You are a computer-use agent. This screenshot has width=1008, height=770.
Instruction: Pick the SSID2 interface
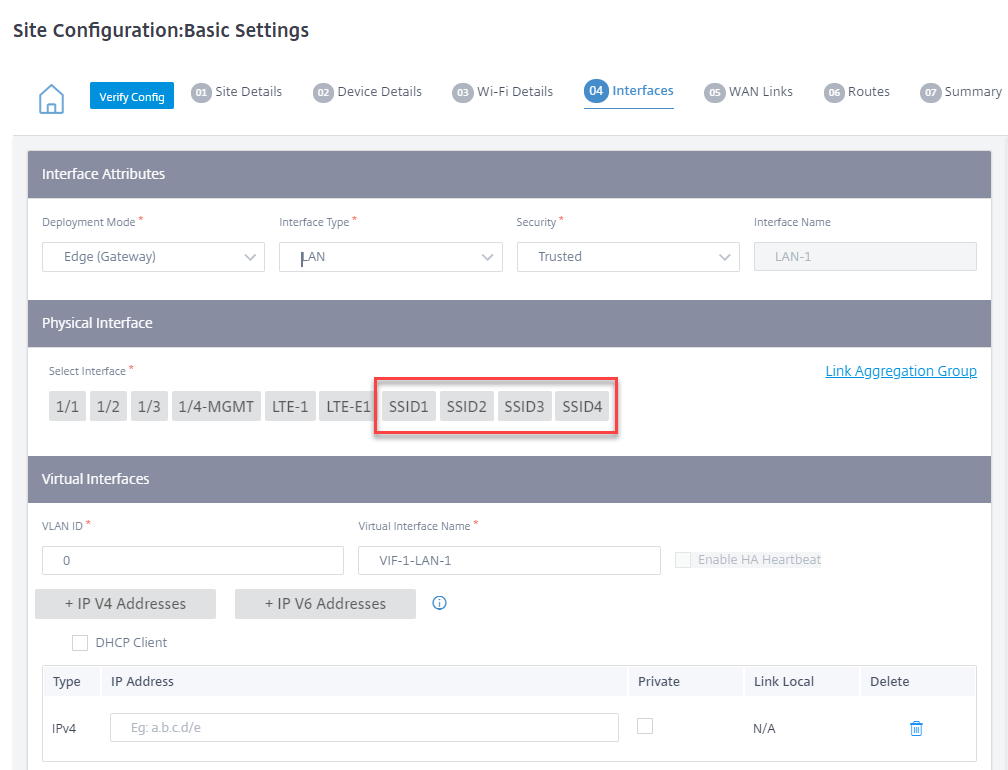(467, 406)
